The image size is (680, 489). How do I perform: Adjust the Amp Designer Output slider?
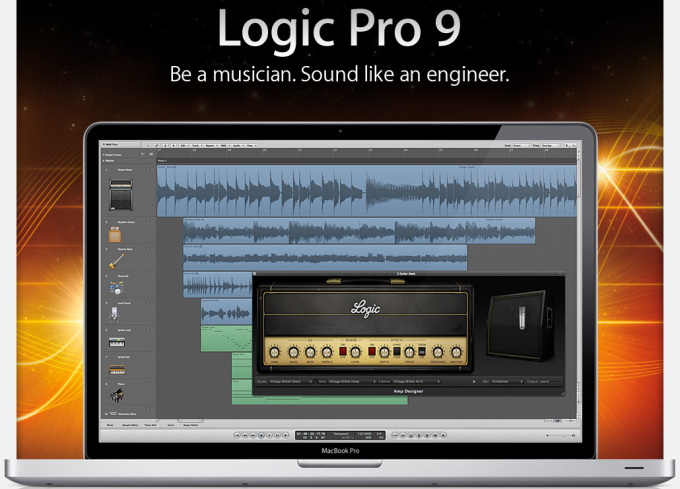pyautogui.click(x=550, y=381)
